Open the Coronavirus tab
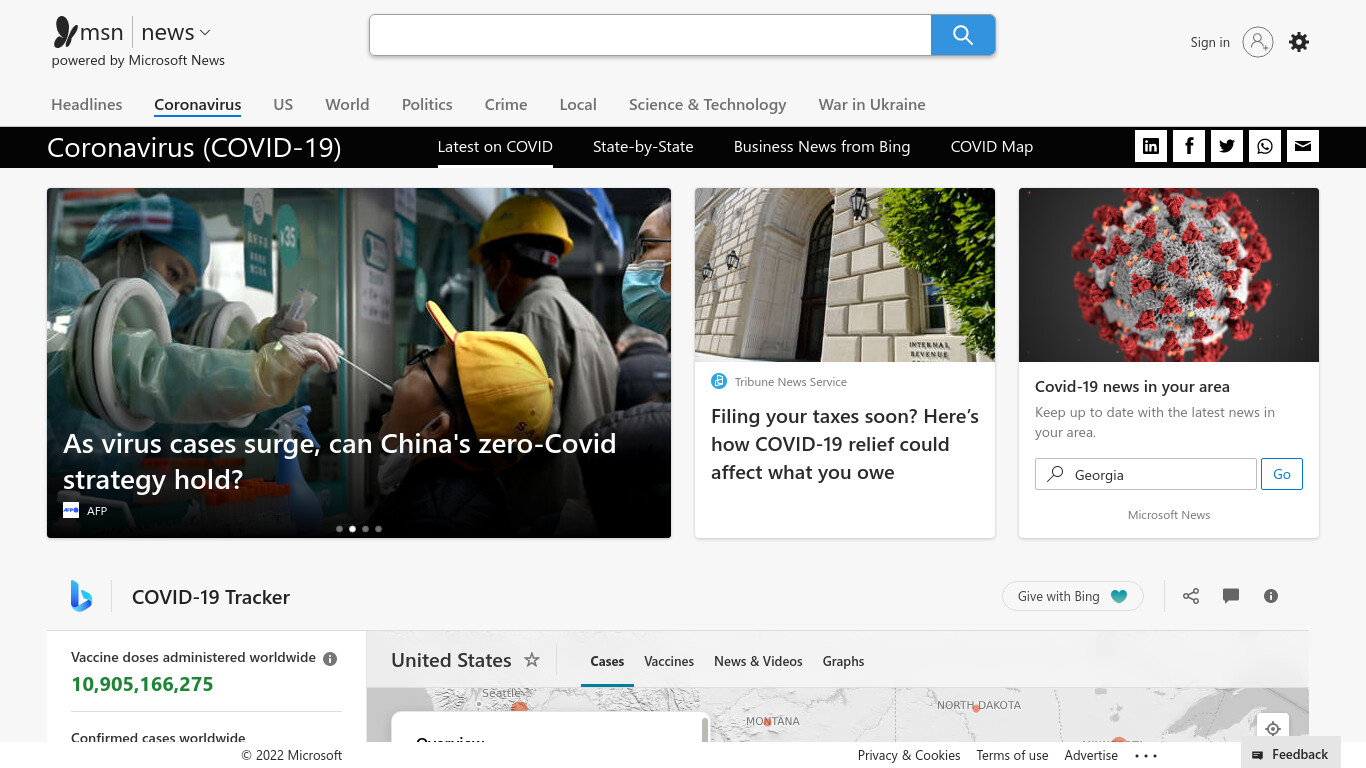 click(198, 104)
